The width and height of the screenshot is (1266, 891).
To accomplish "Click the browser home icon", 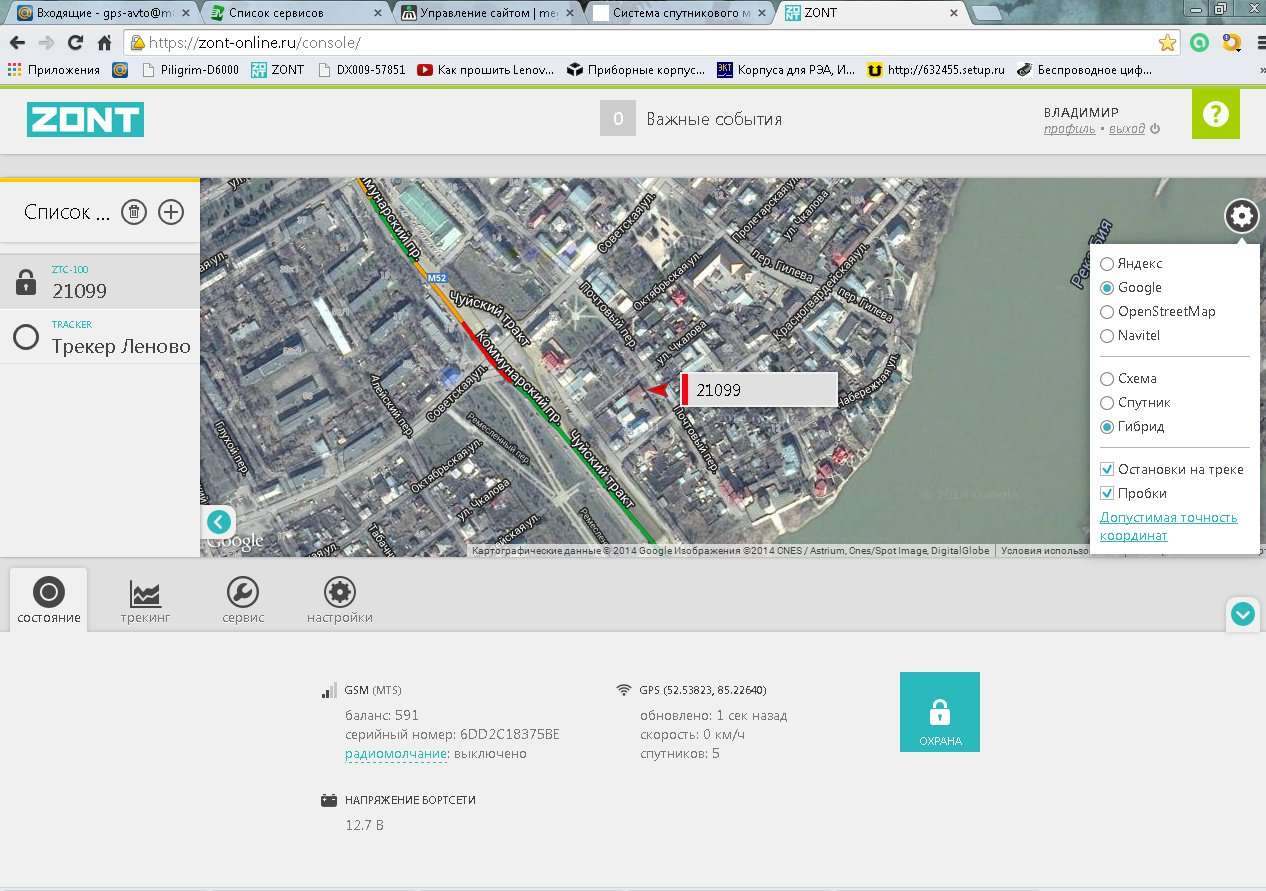I will point(104,43).
